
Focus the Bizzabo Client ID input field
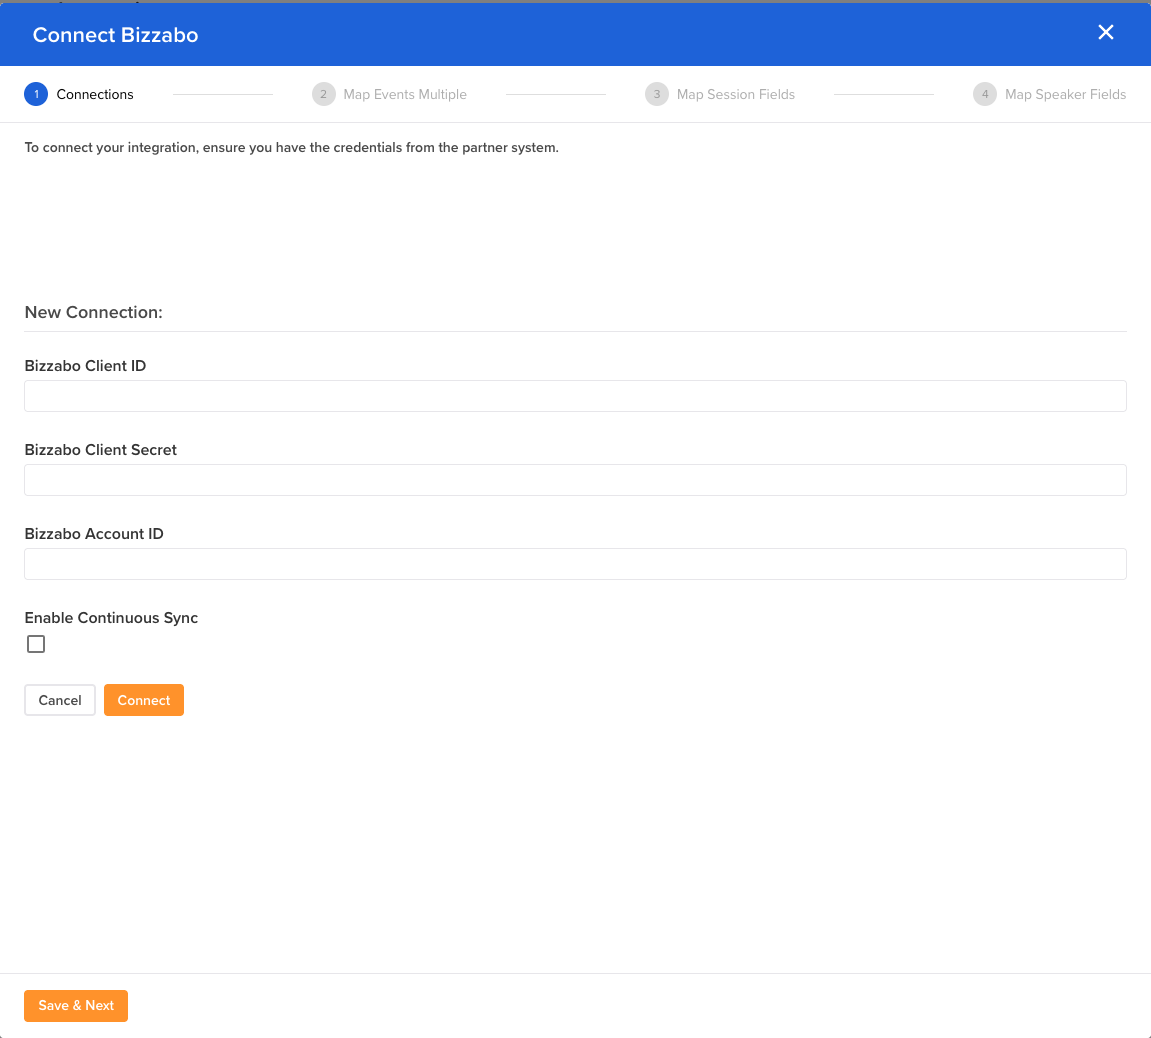click(x=575, y=396)
